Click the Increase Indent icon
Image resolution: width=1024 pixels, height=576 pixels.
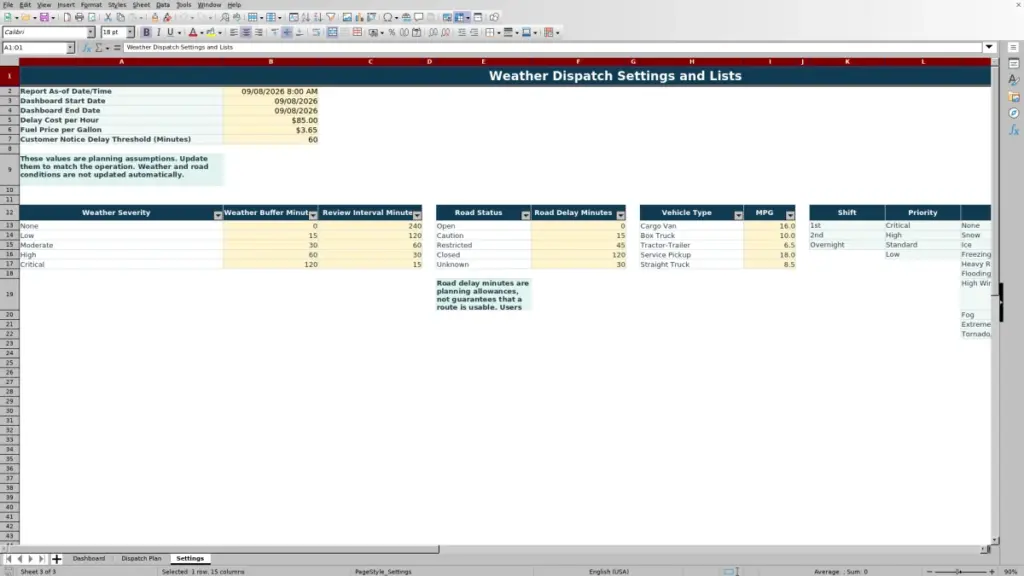coord(462,32)
